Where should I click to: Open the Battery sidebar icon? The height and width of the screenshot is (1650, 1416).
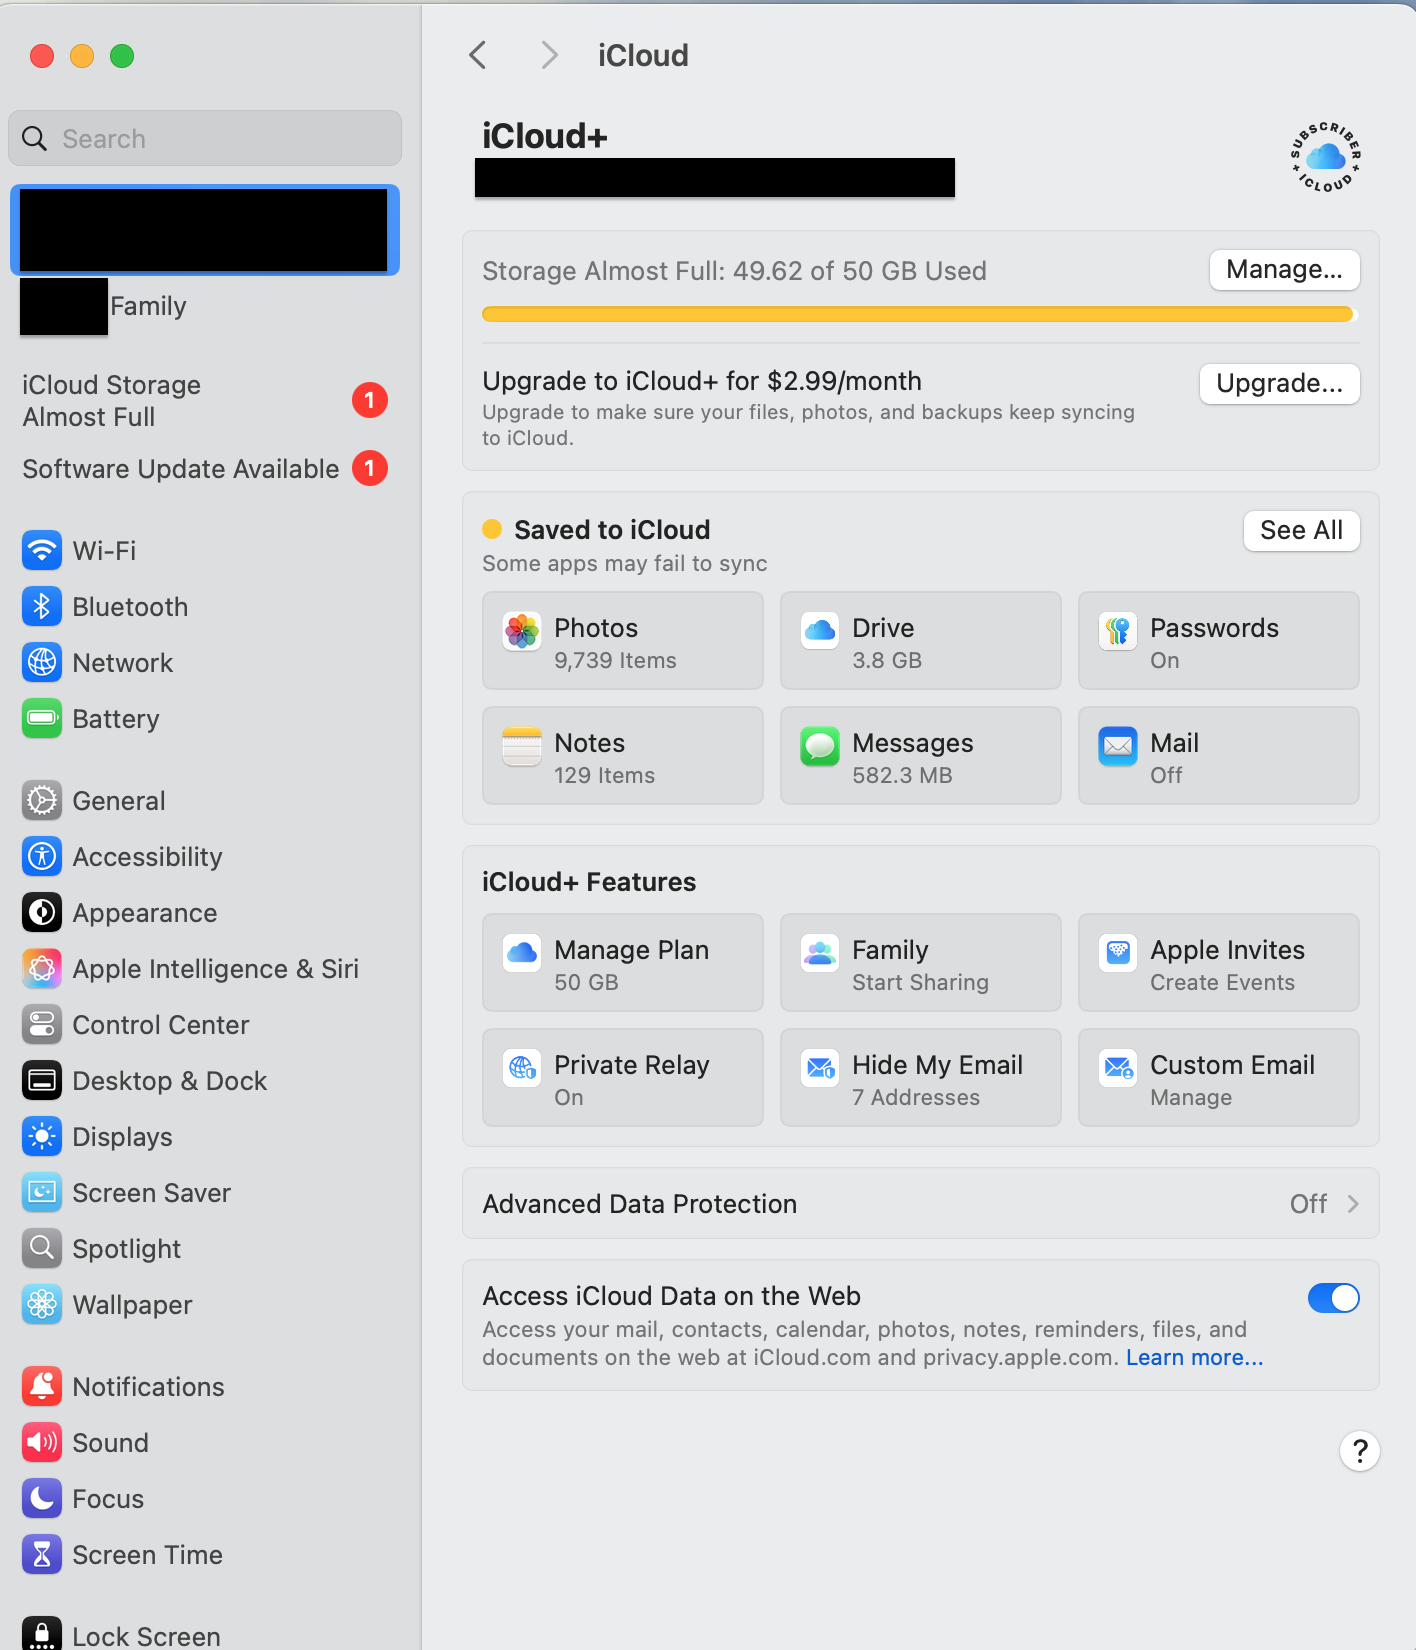tap(42, 718)
